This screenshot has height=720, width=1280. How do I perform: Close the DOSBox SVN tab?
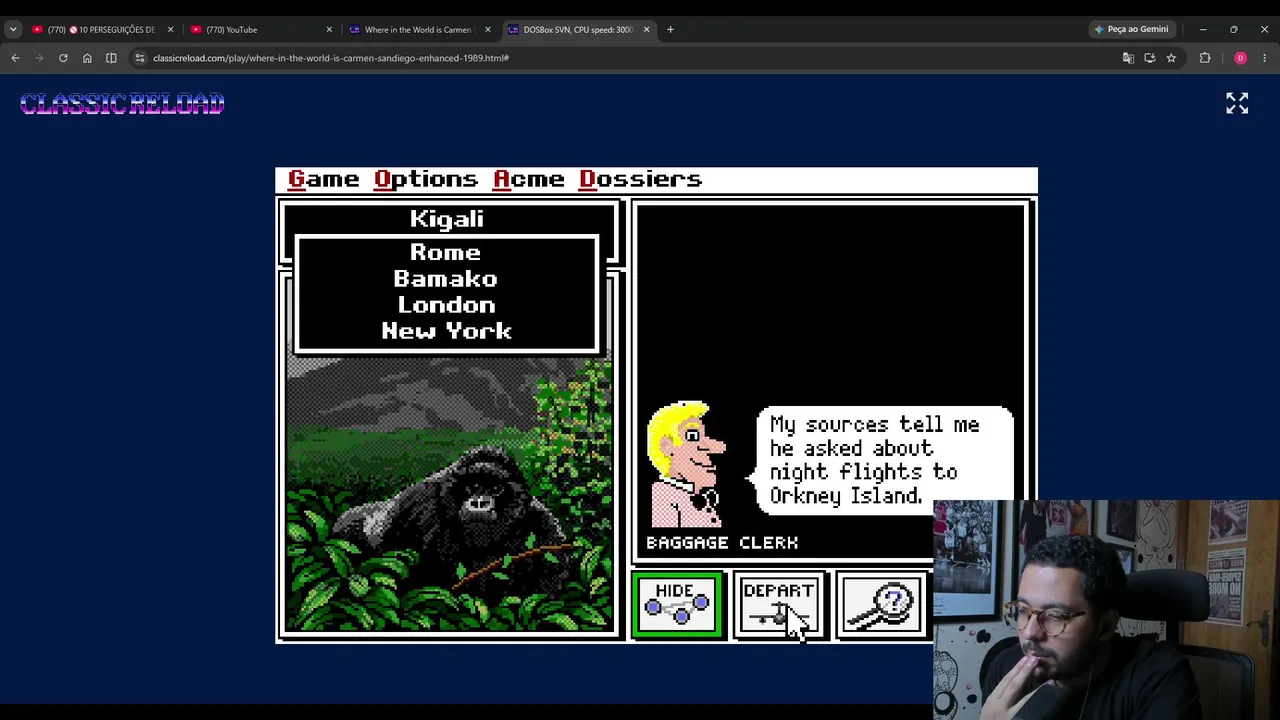(x=646, y=30)
